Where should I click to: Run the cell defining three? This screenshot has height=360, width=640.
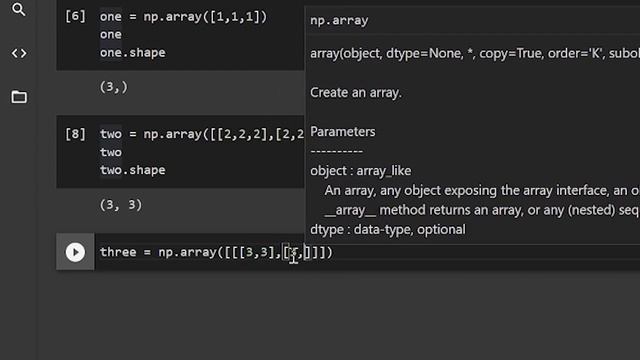click(x=75, y=252)
